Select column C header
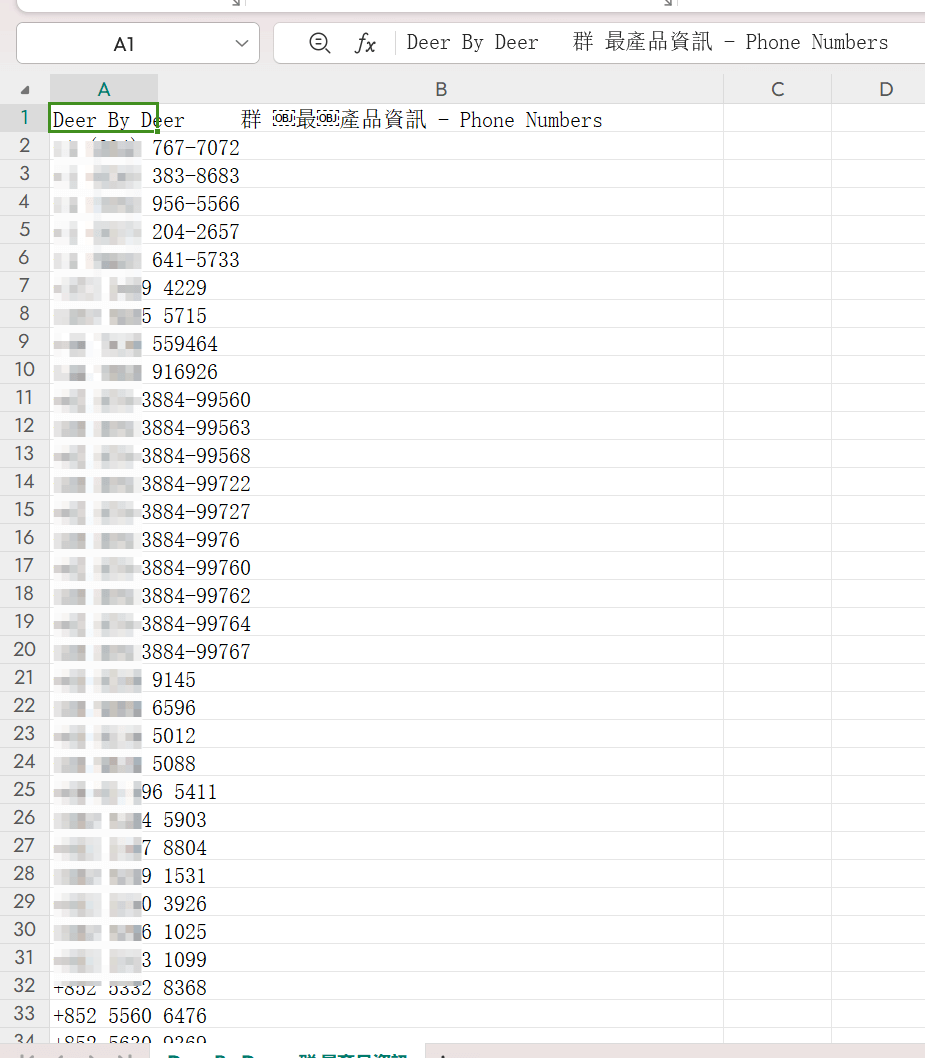 (x=777, y=89)
